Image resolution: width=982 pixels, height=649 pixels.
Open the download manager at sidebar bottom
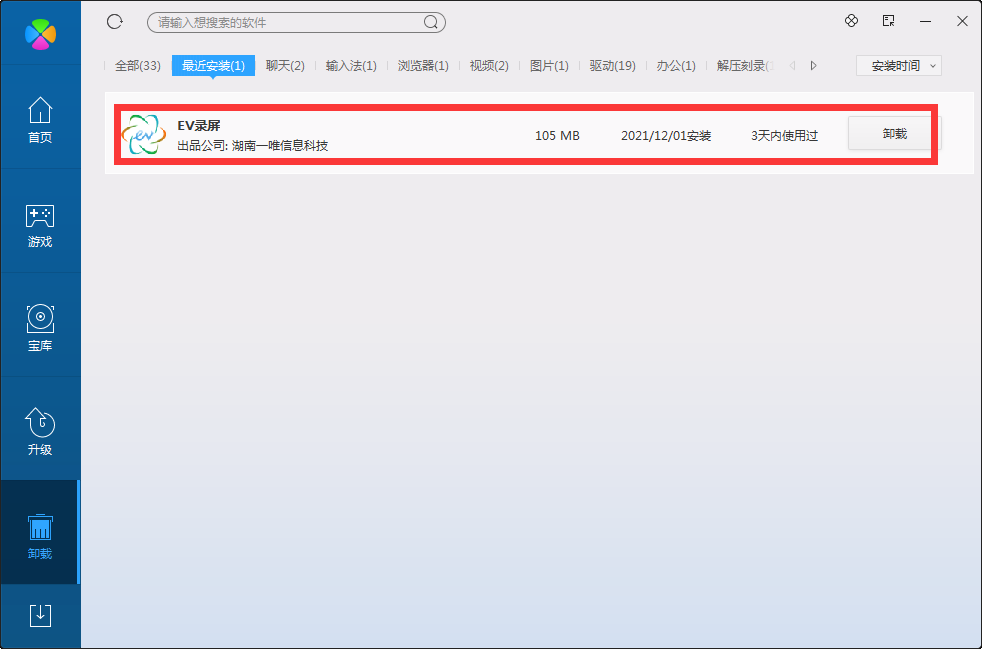(x=40, y=616)
